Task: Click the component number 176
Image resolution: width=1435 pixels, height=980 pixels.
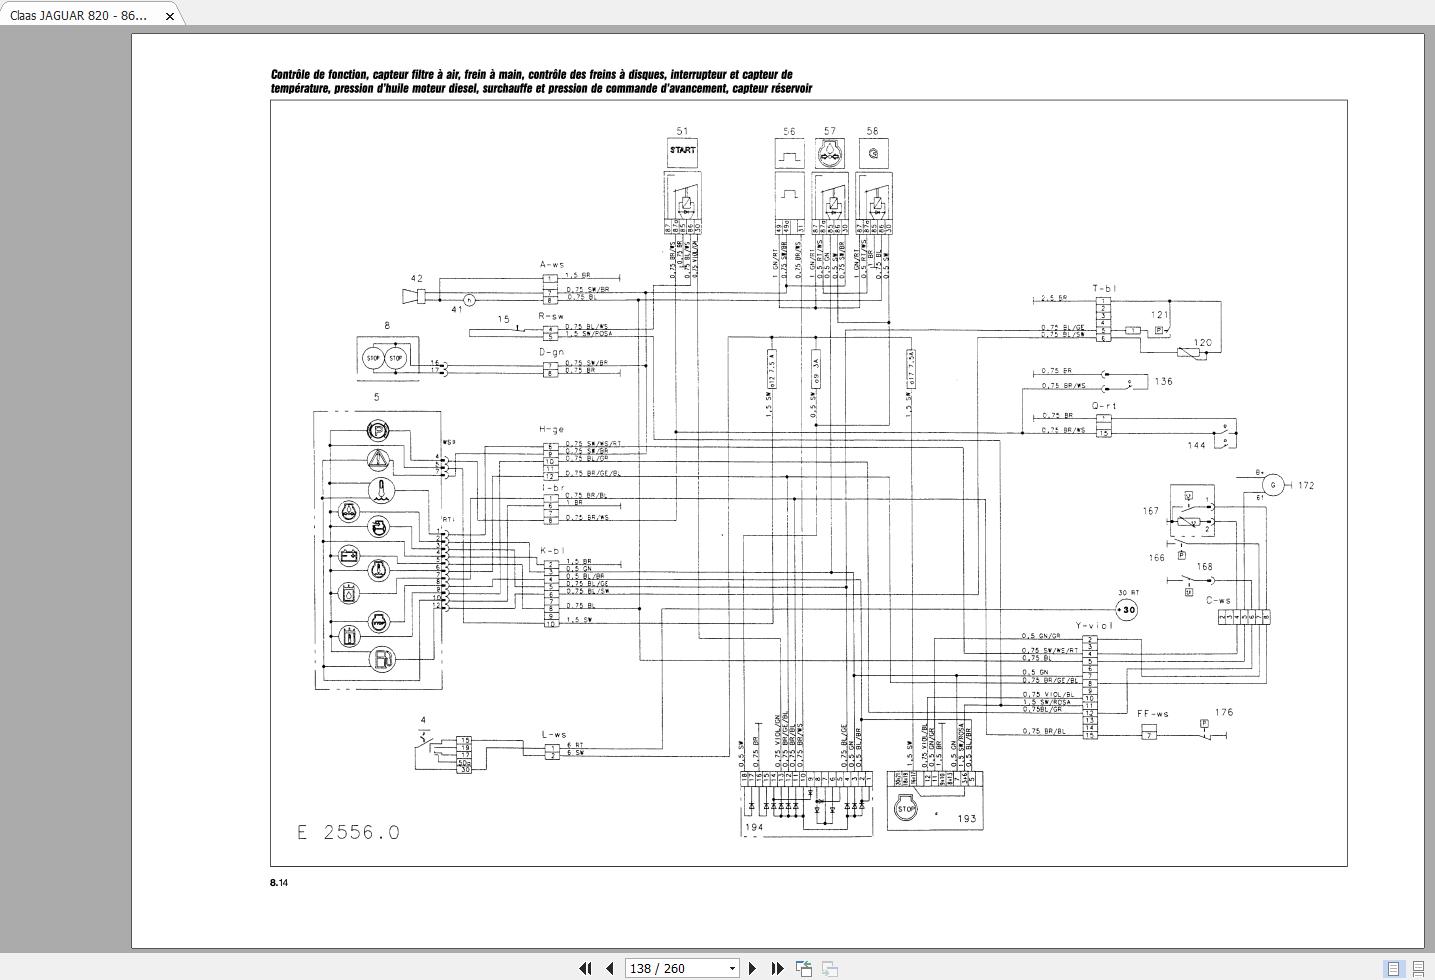Action: (x=1224, y=713)
